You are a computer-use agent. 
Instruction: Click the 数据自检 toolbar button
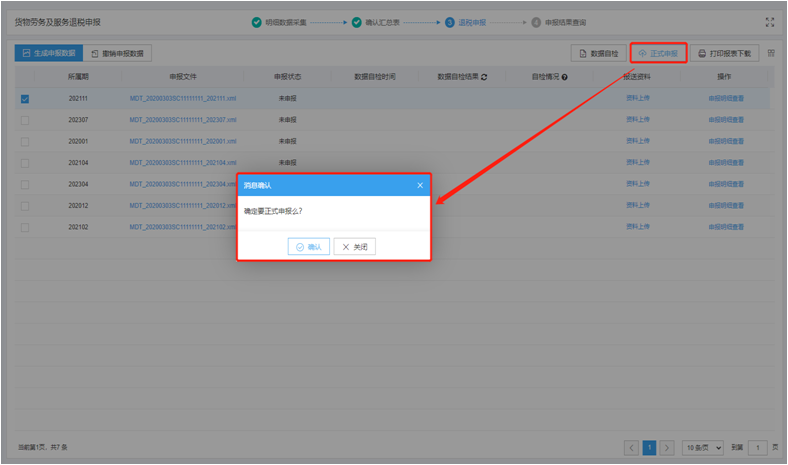point(598,53)
